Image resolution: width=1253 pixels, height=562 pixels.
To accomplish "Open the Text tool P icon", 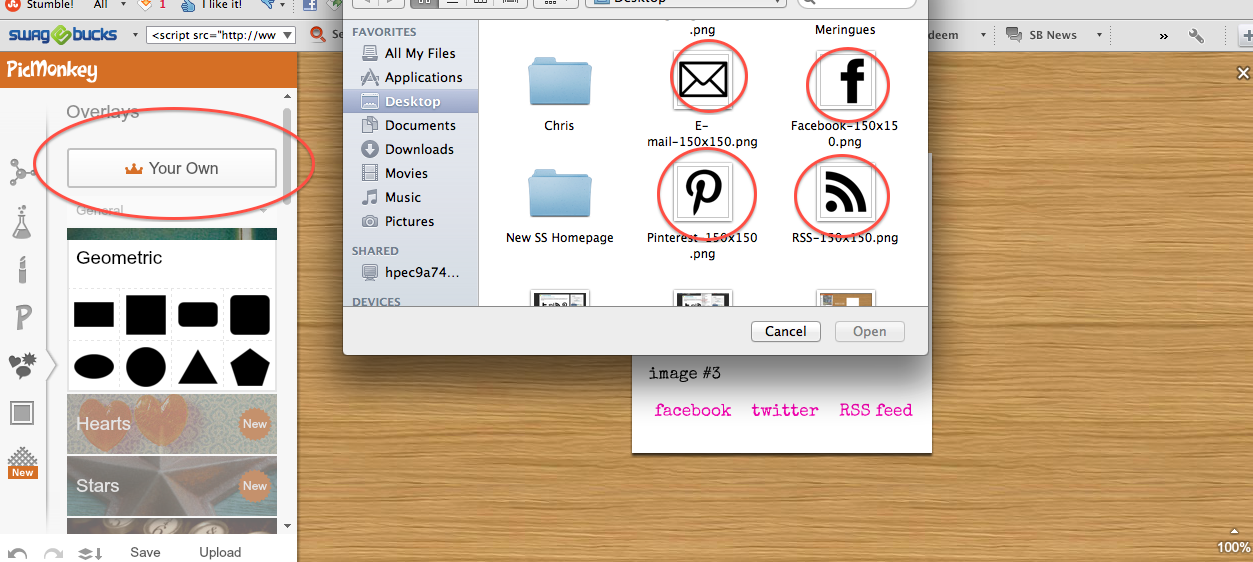I will pos(22,318).
